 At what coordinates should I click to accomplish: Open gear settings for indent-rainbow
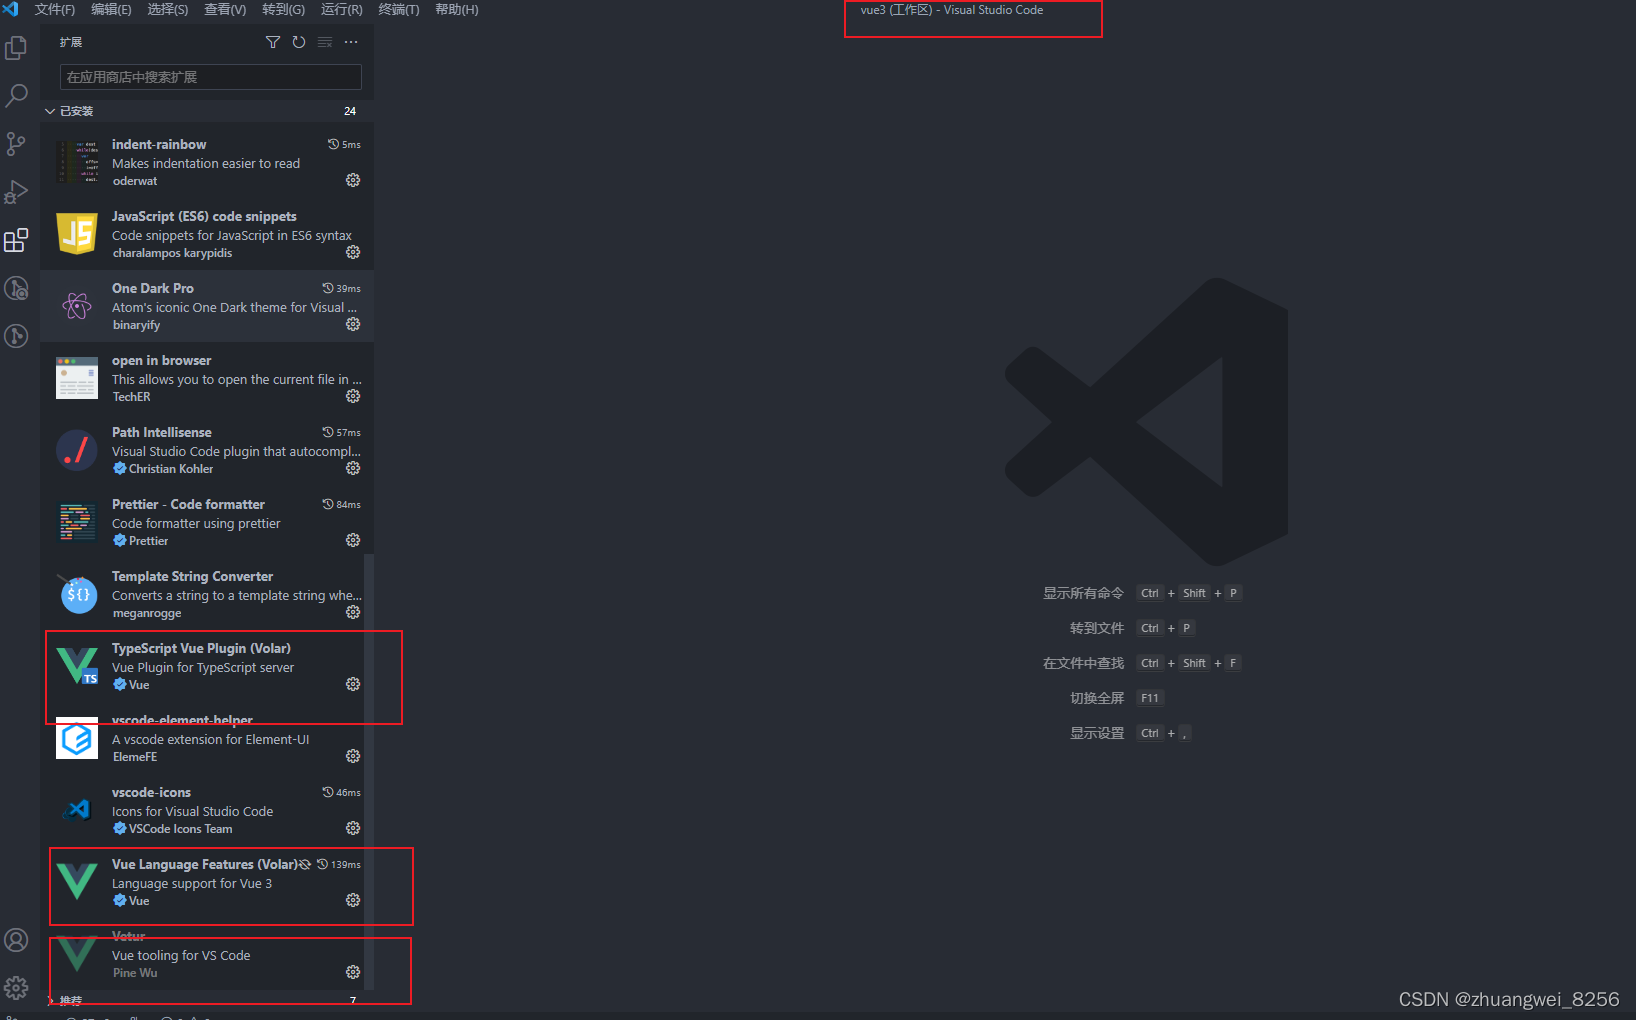coord(353,180)
